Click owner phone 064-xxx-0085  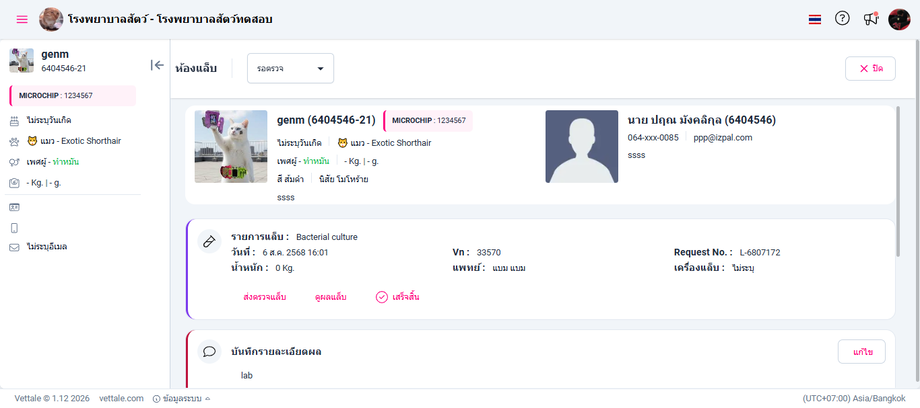tap(653, 138)
